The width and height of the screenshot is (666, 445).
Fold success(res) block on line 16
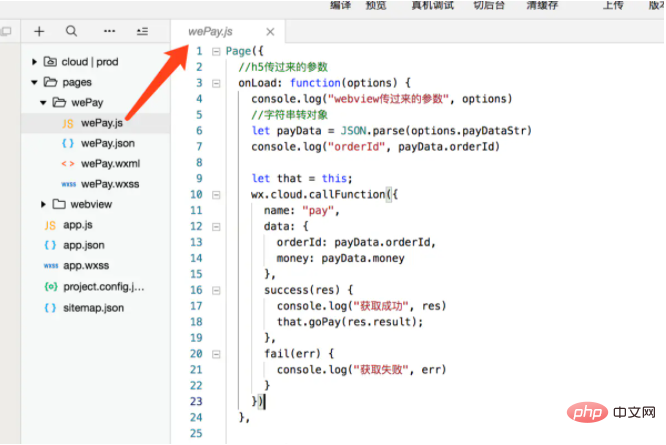click(216, 290)
